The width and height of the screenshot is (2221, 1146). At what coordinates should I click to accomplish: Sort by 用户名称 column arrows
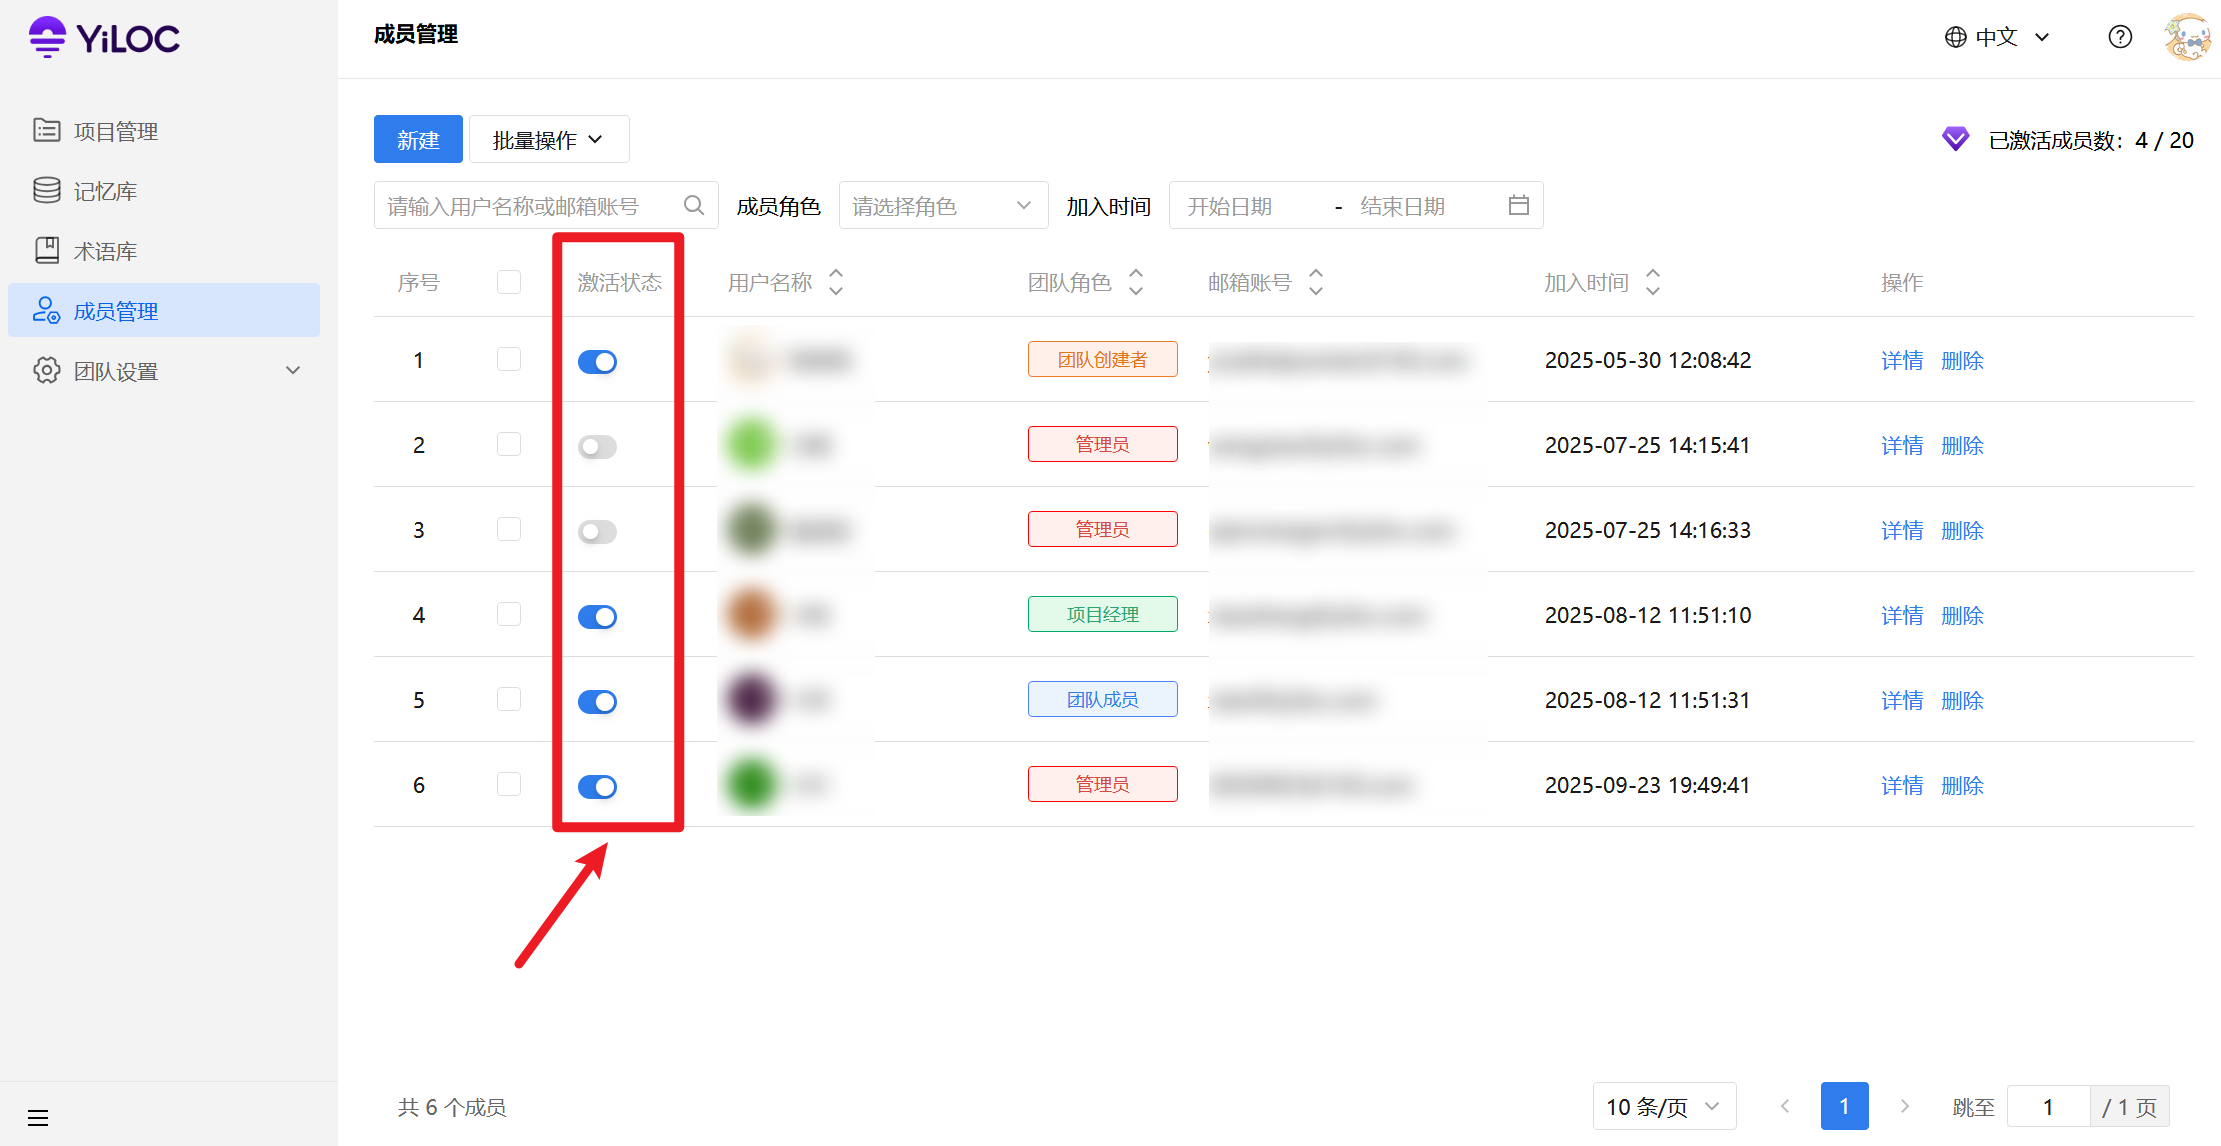click(x=836, y=283)
